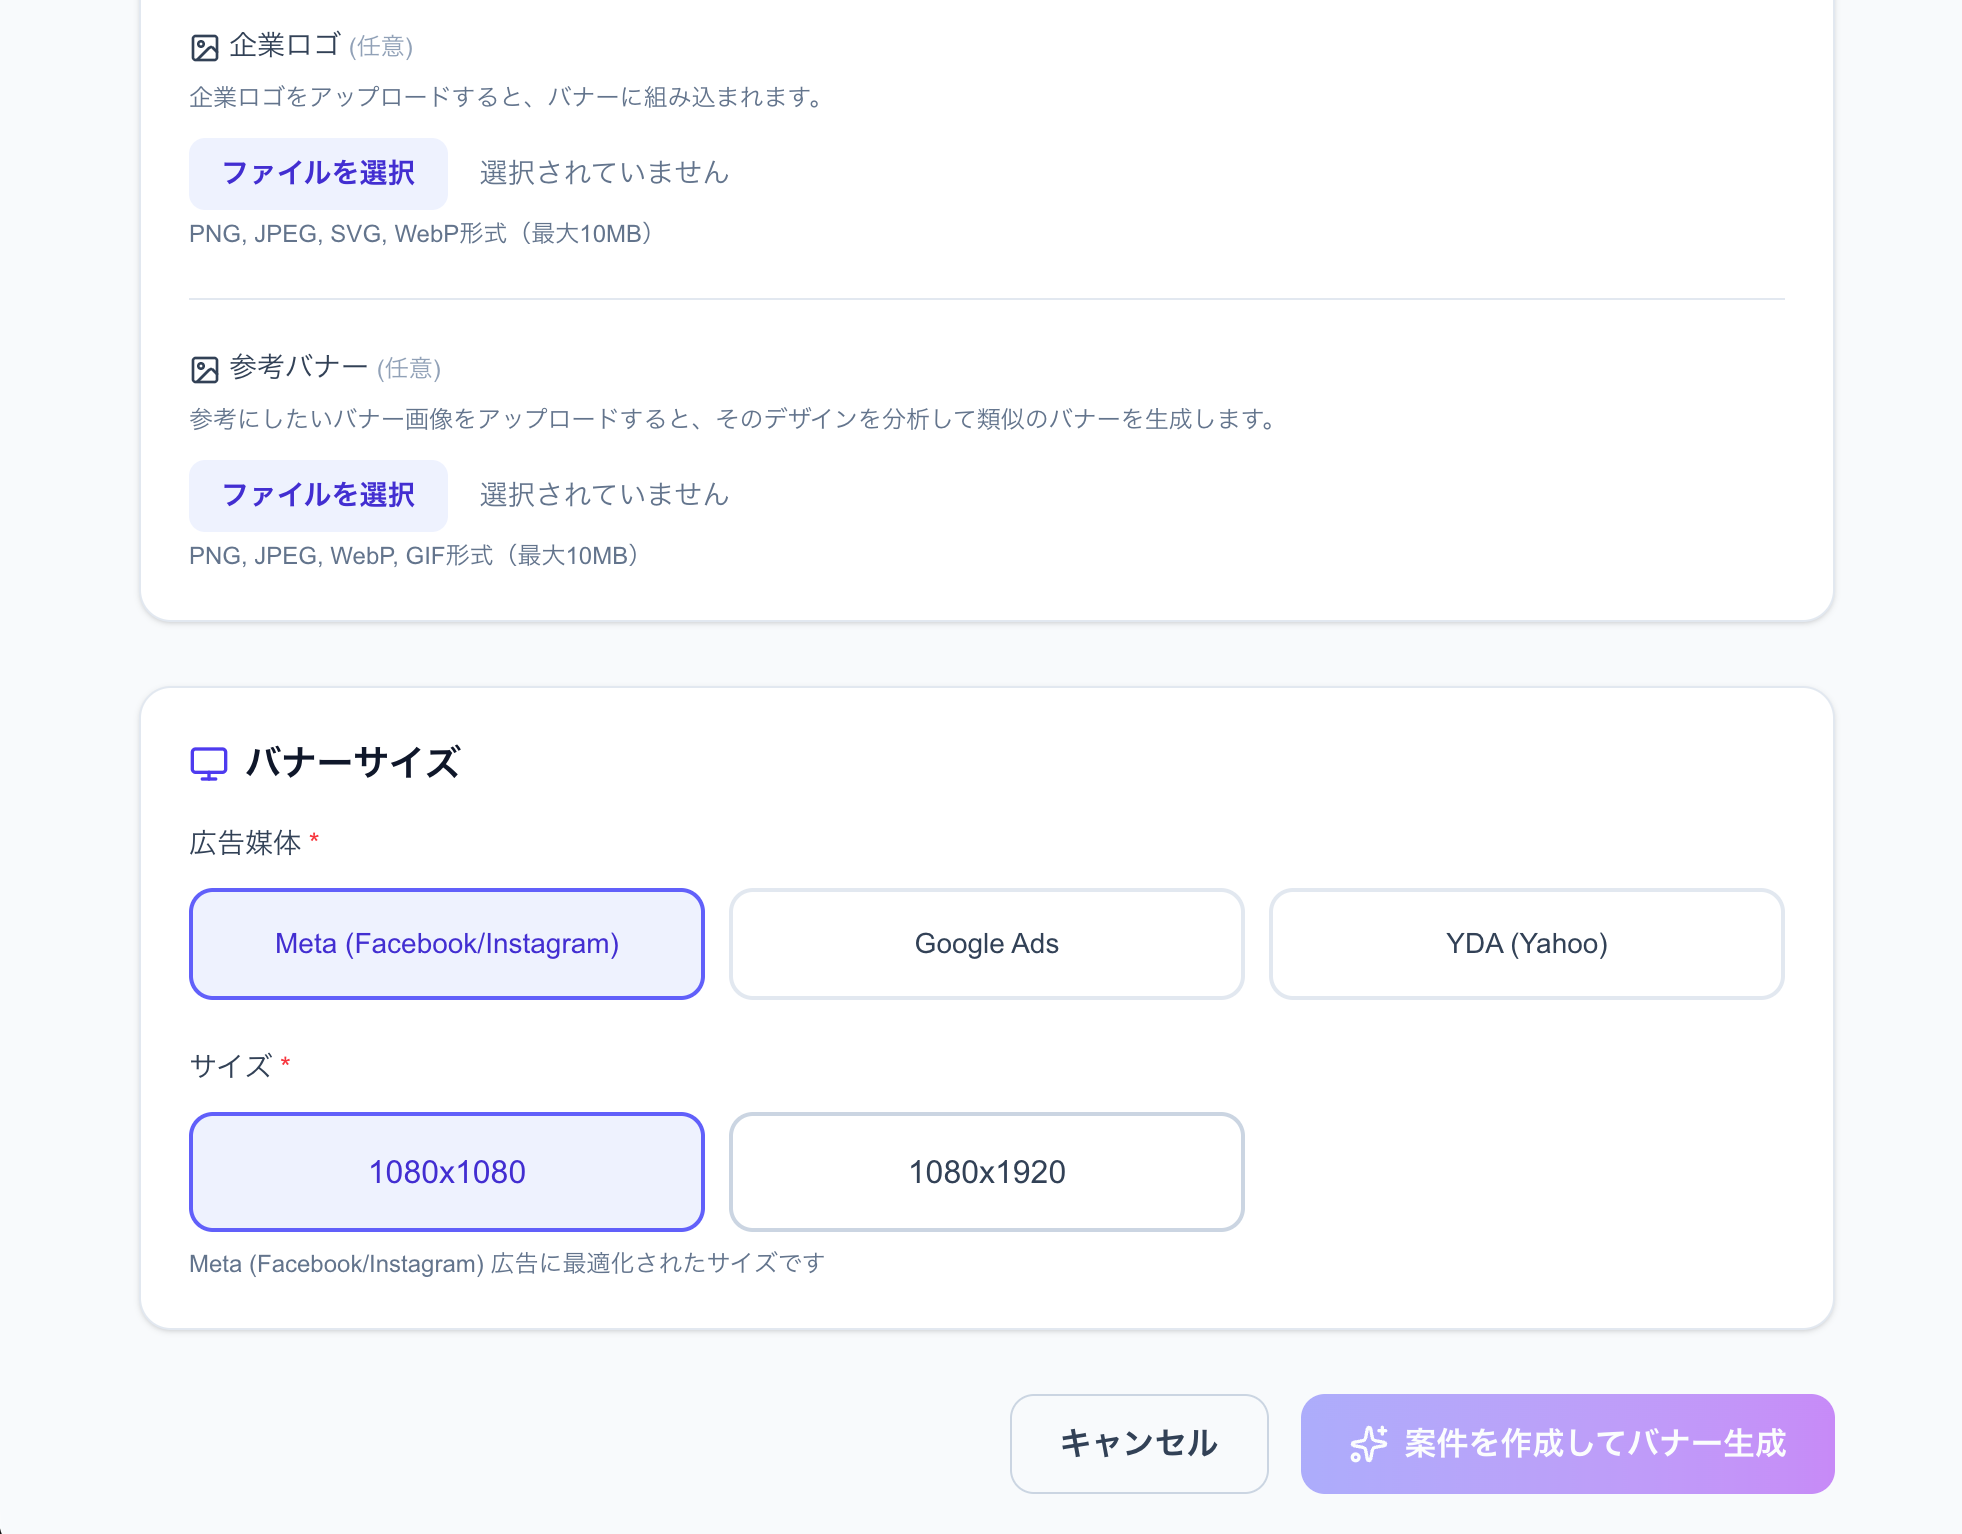
Task: Select Google Ads as ad platform
Action: (986, 943)
